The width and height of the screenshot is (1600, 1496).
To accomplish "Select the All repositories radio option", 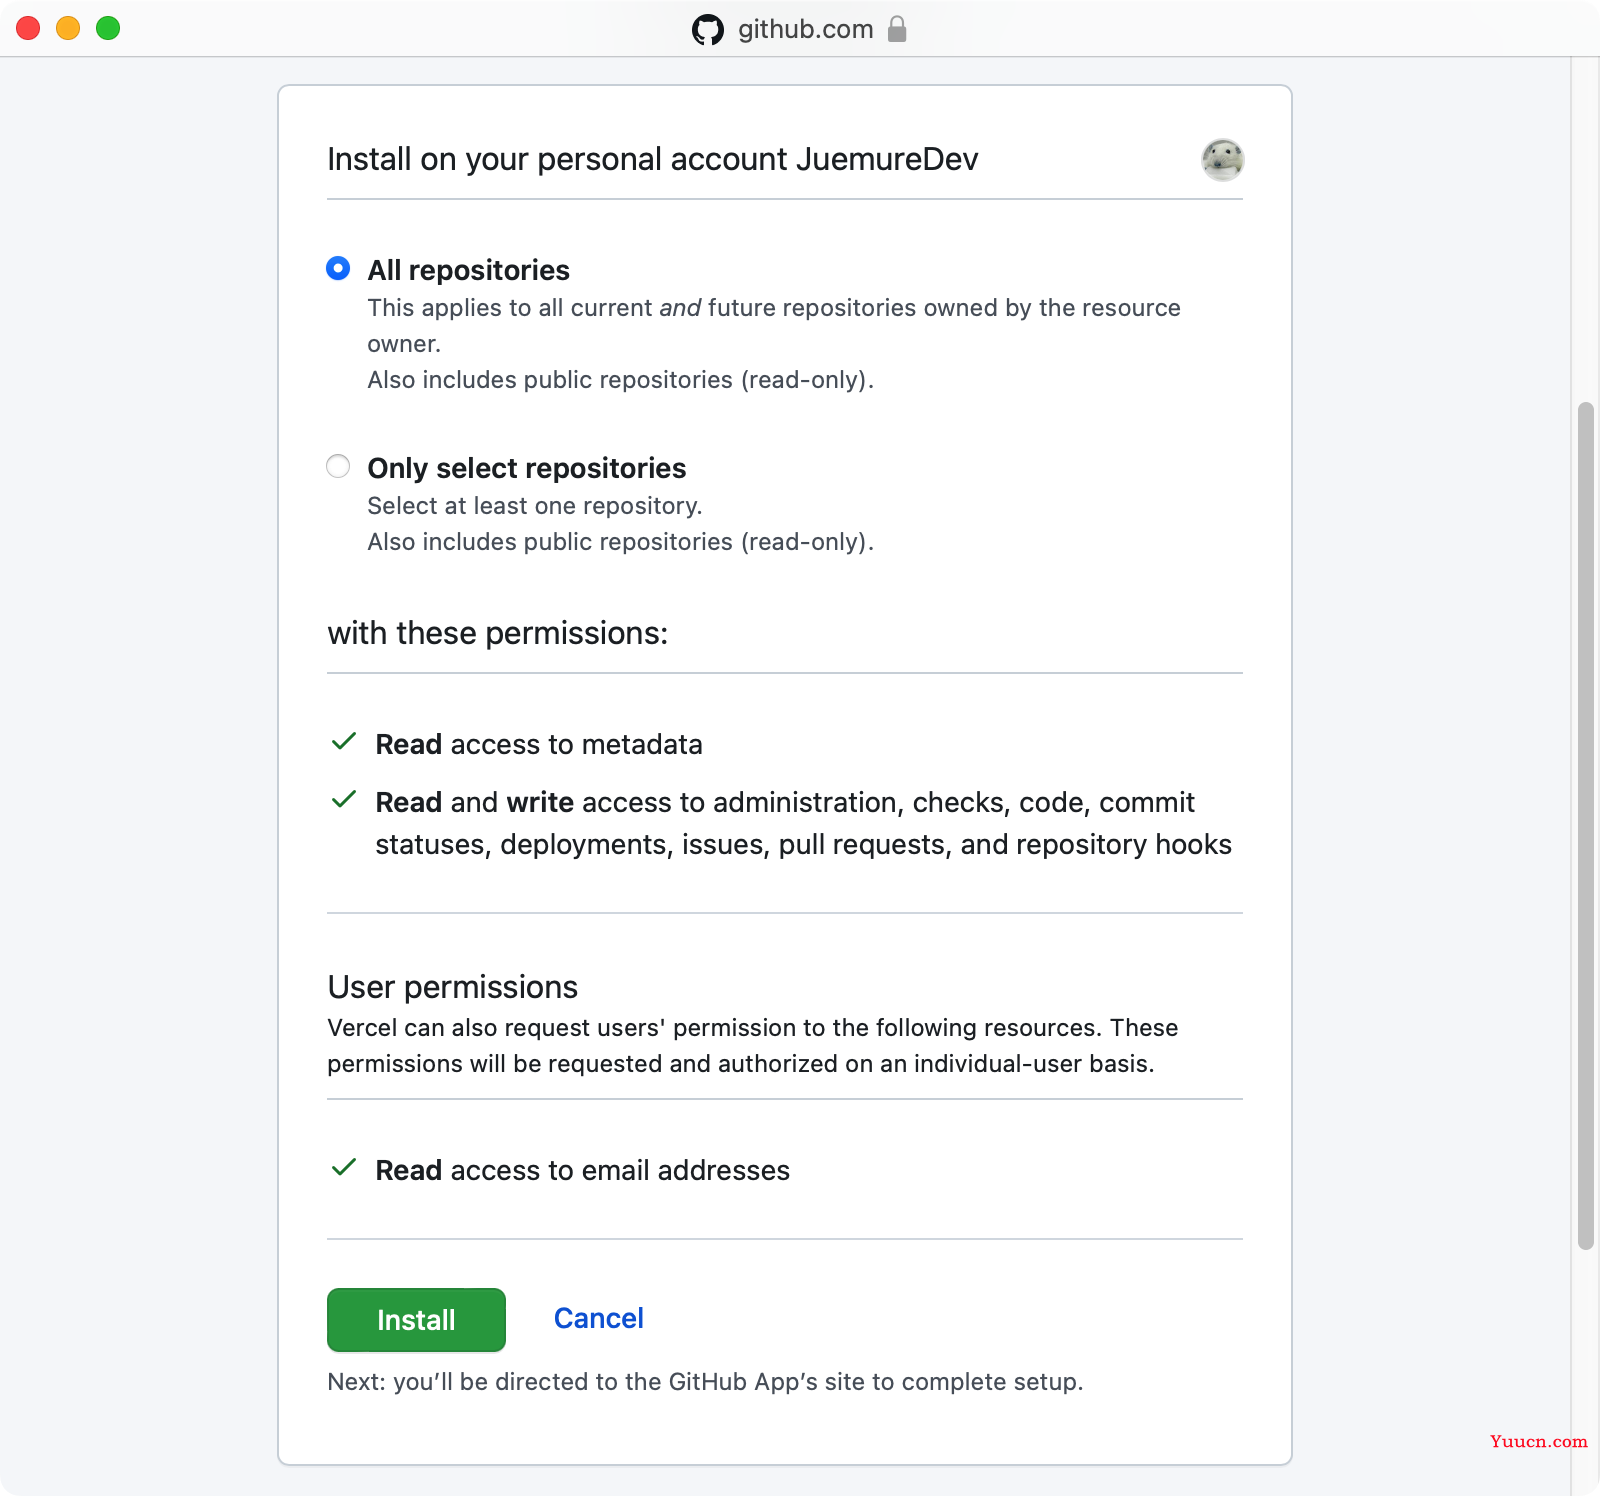I will [338, 268].
